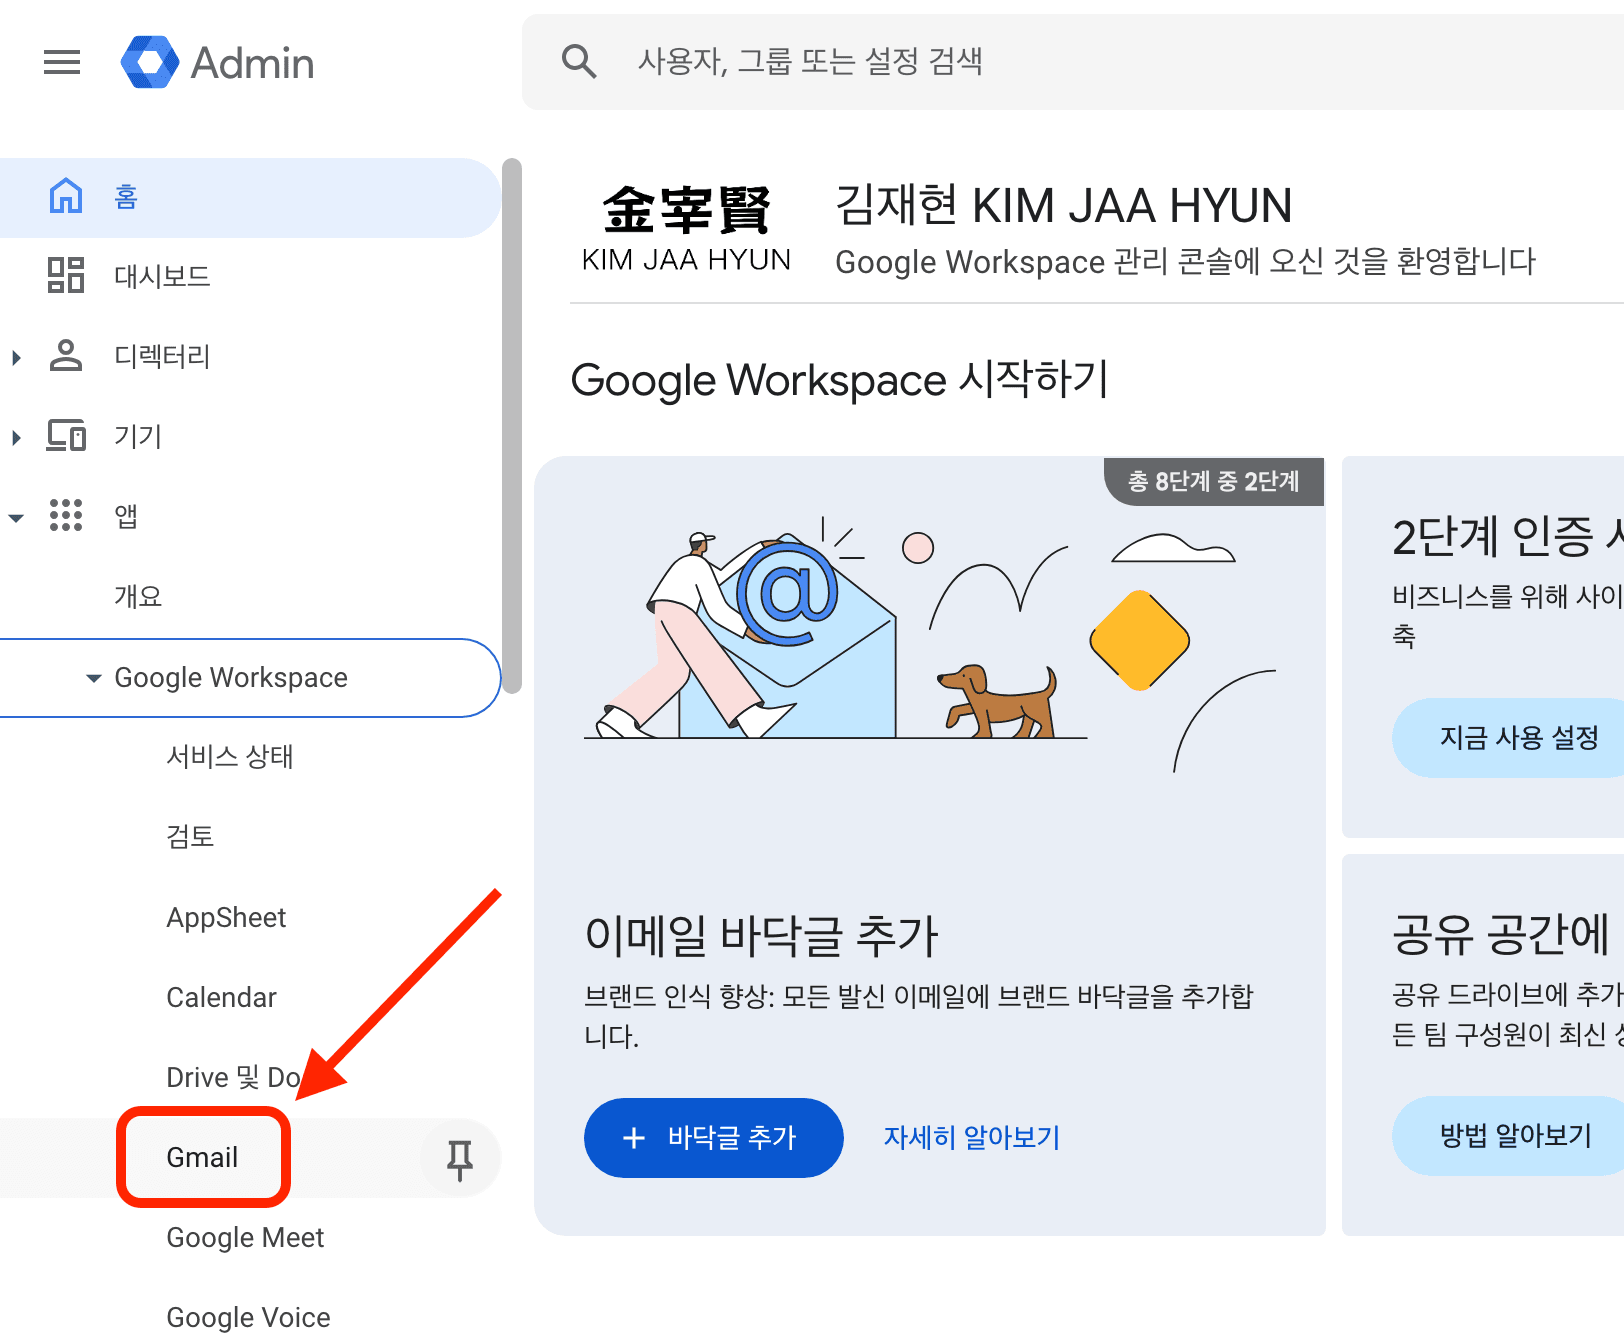1624x1338 pixels.
Task: Click the Apps dot-grid icon
Action: click(66, 516)
